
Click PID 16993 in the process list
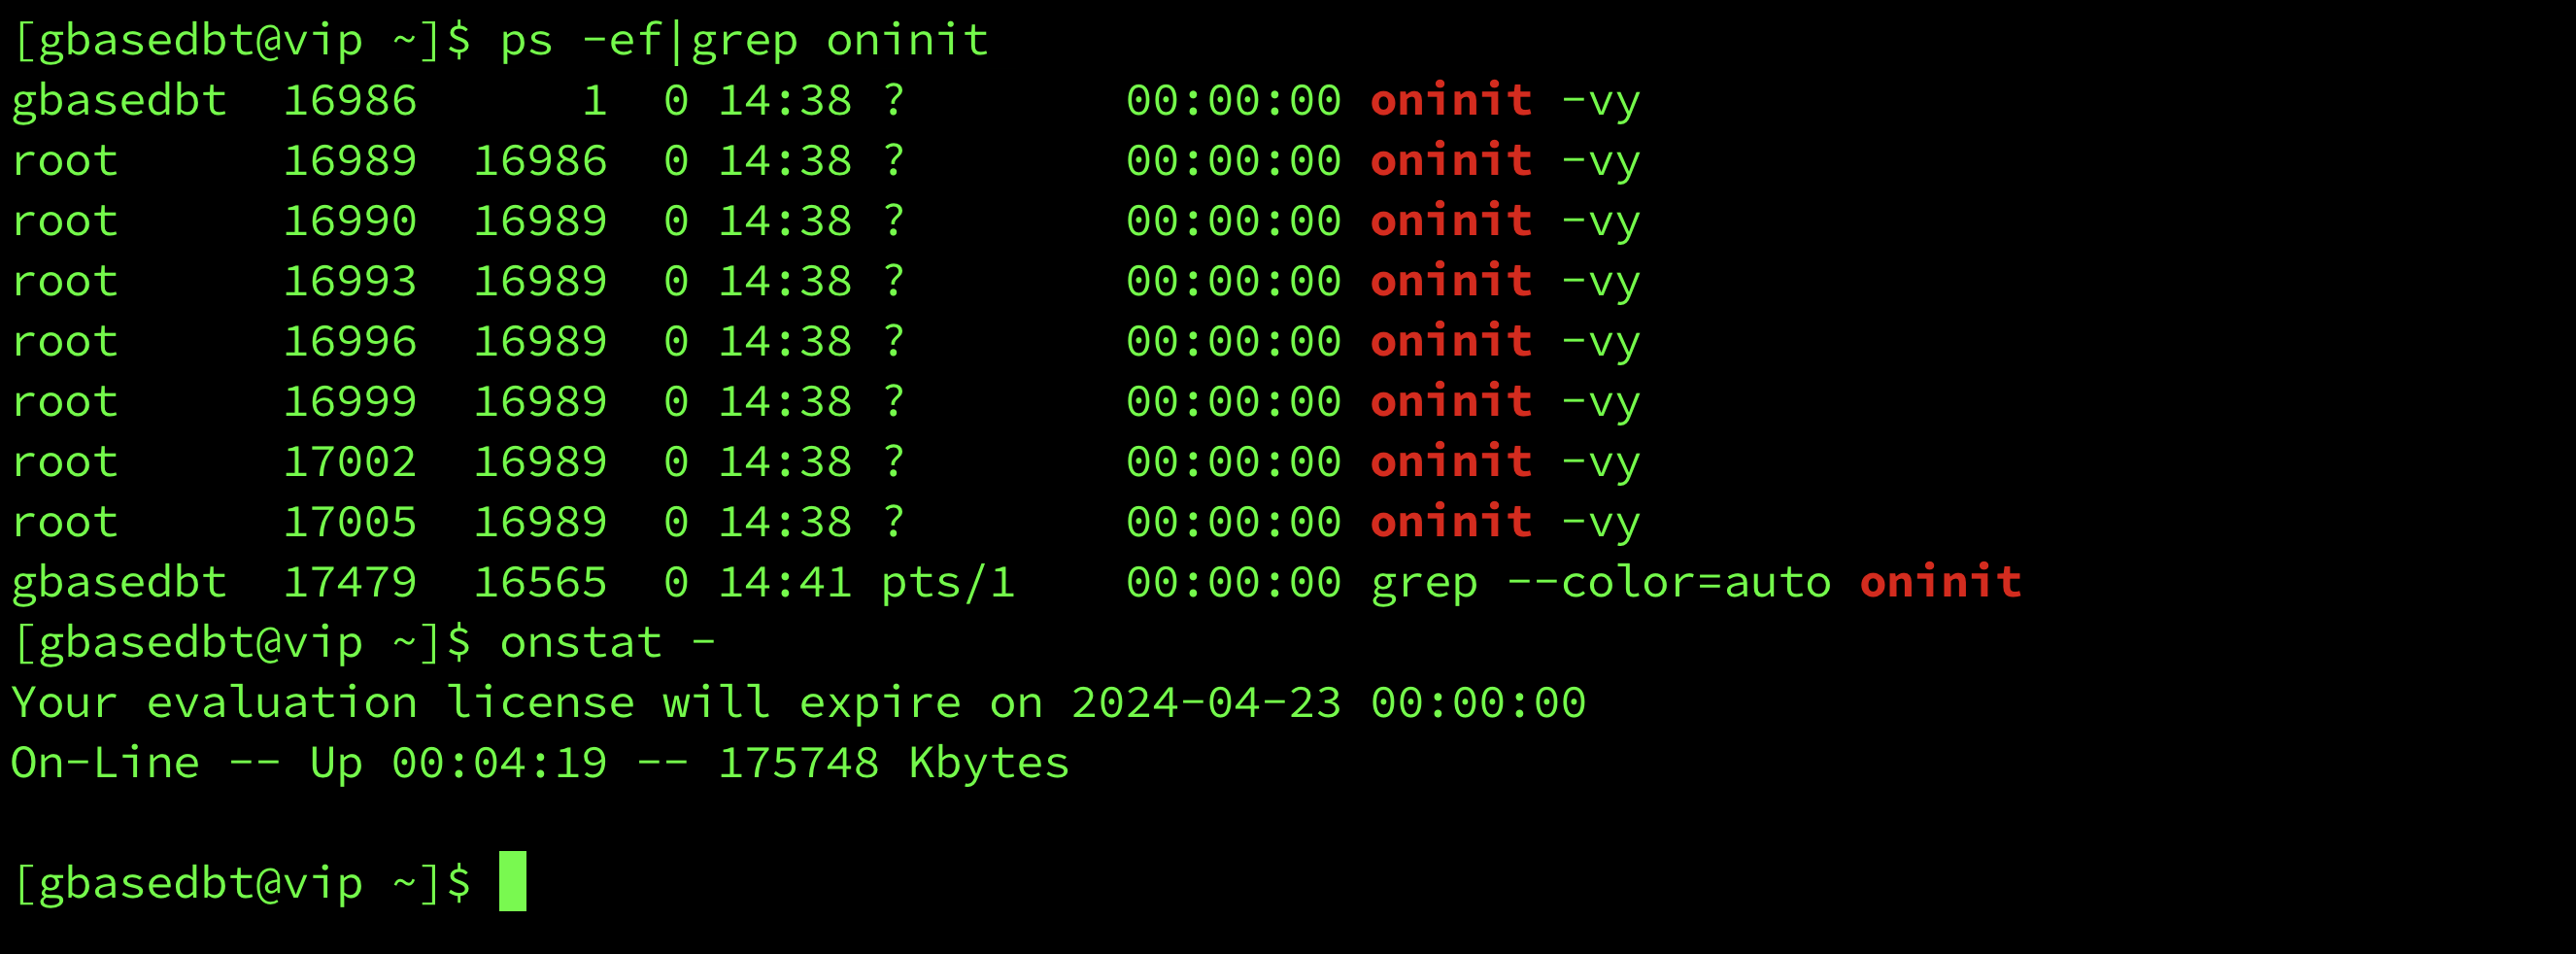[350, 281]
